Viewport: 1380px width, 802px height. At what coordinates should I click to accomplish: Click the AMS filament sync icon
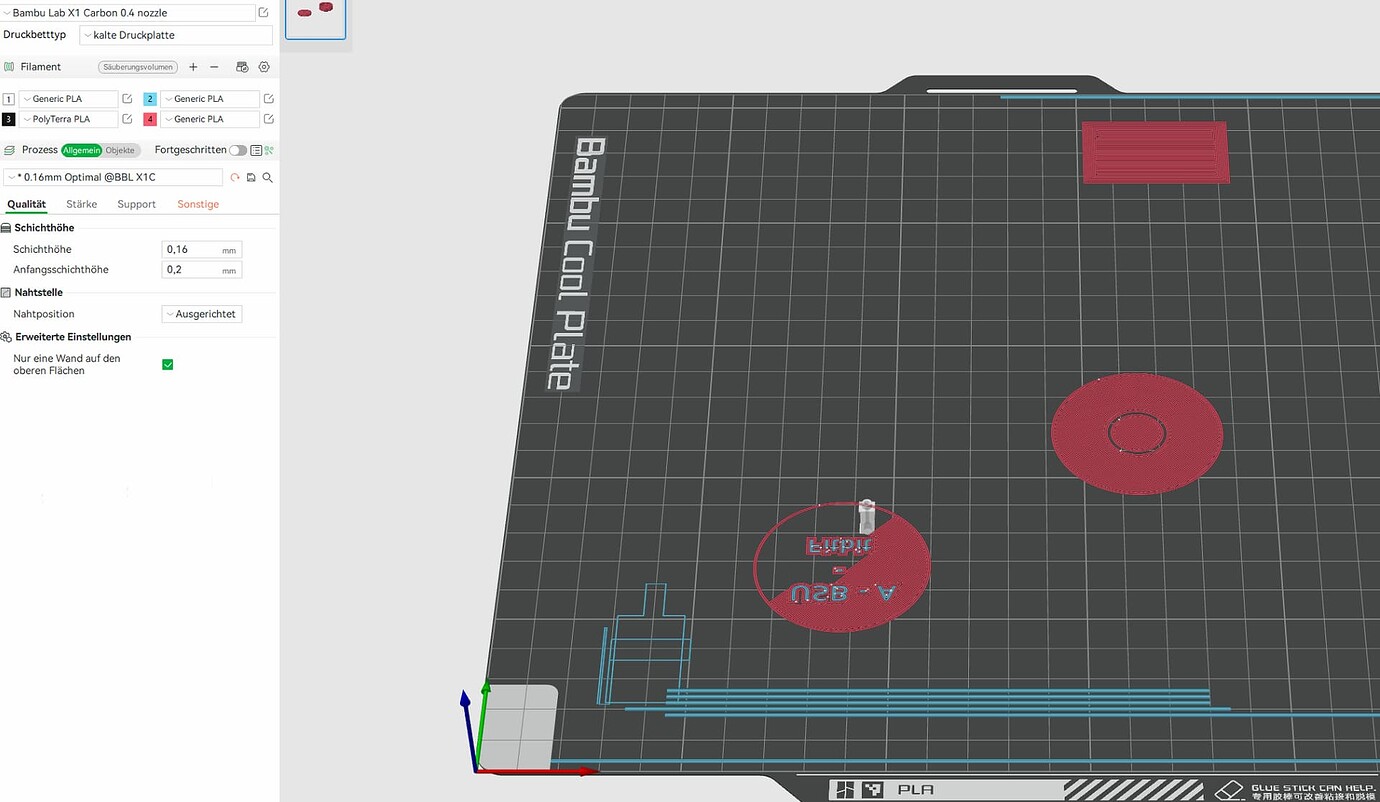242,67
